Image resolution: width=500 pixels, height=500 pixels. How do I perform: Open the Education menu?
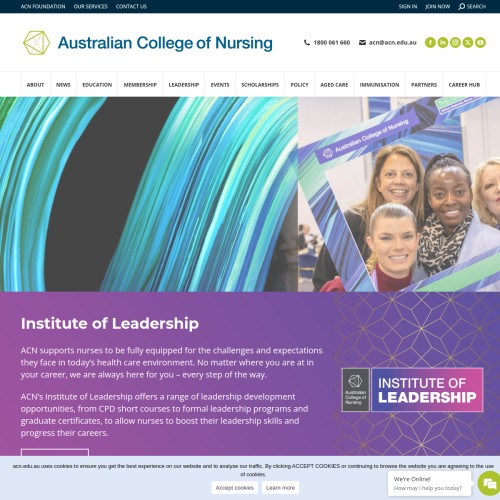coord(97,85)
